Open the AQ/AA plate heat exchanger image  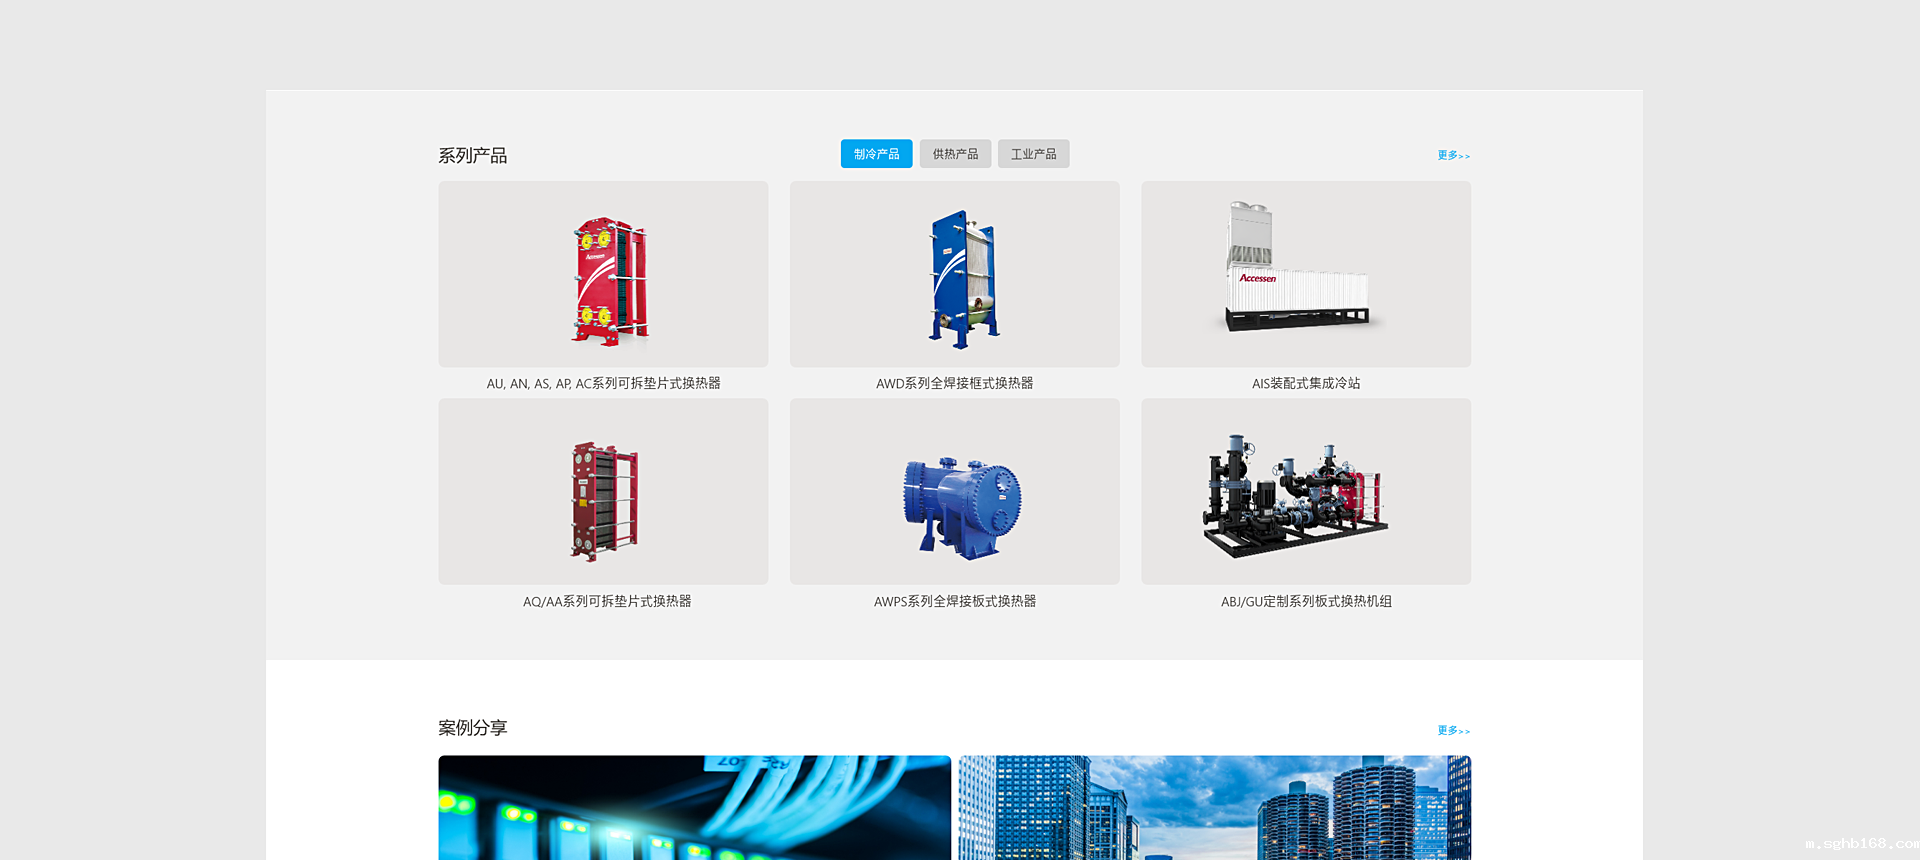point(603,492)
